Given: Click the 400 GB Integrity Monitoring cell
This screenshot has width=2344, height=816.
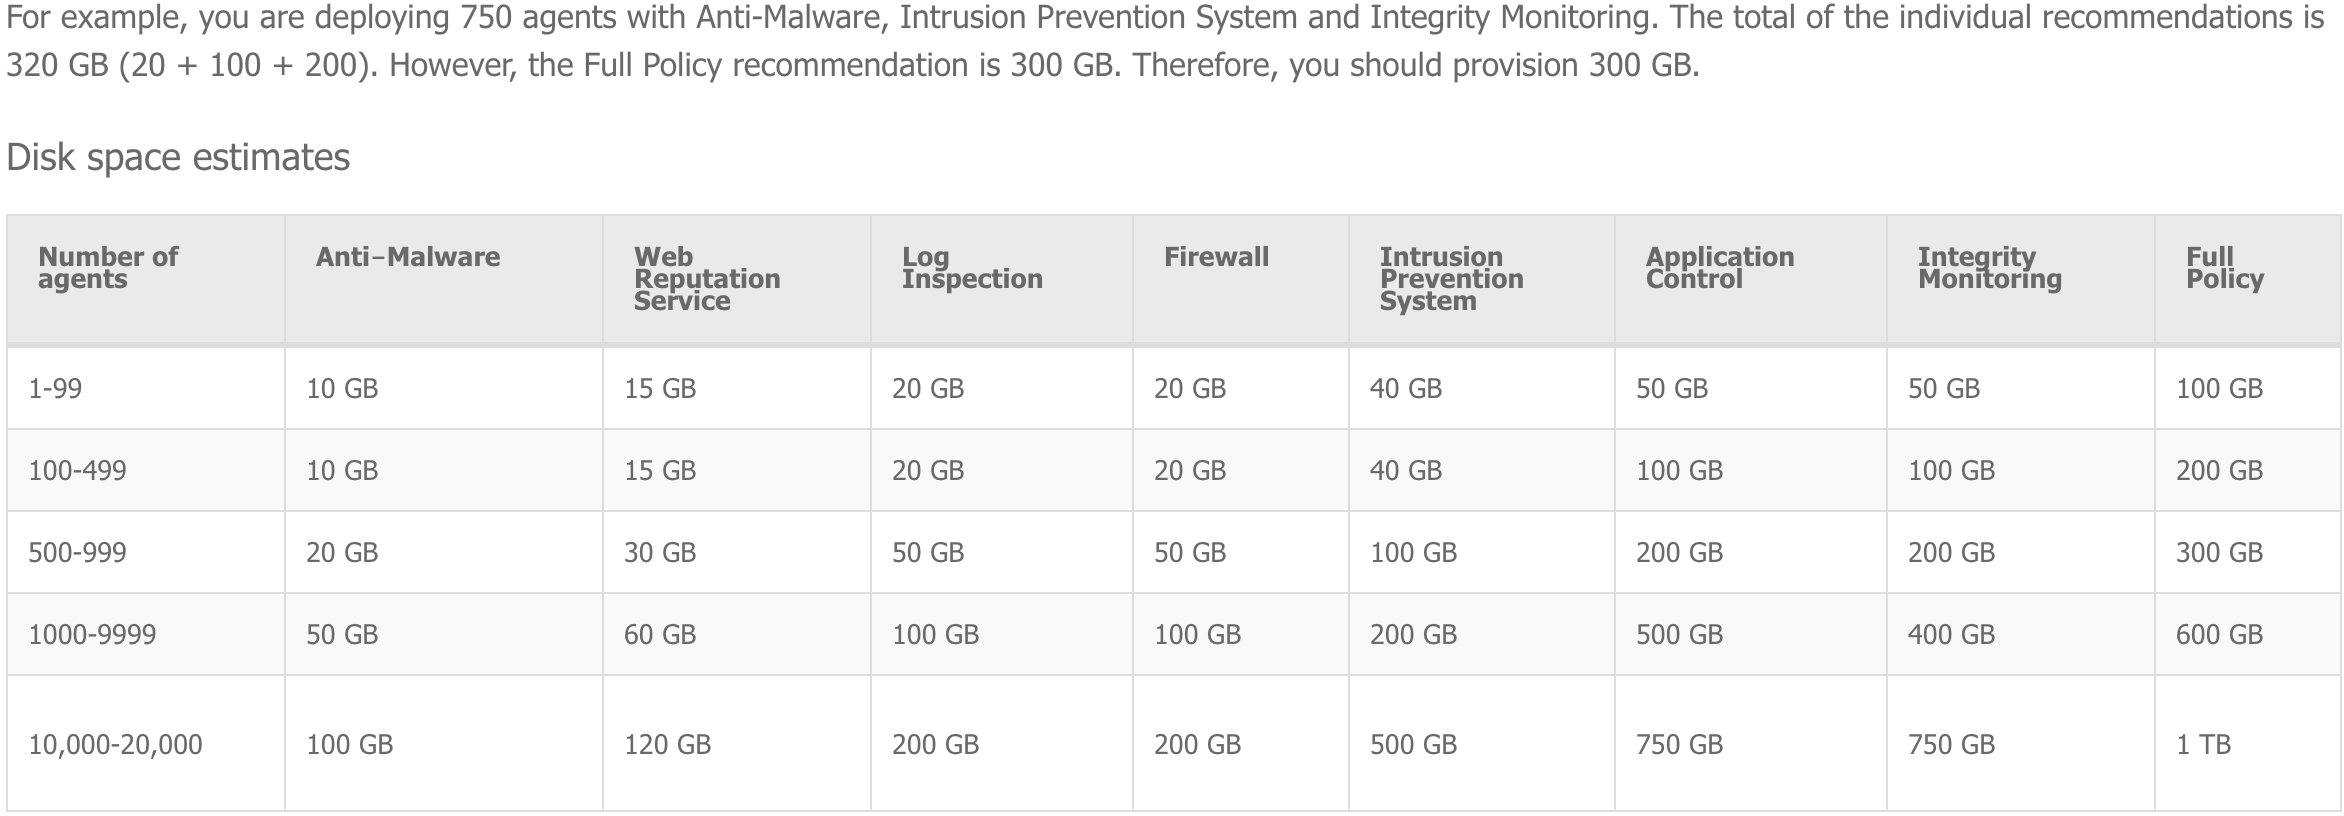Looking at the screenshot, I should click(x=1950, y=634).
